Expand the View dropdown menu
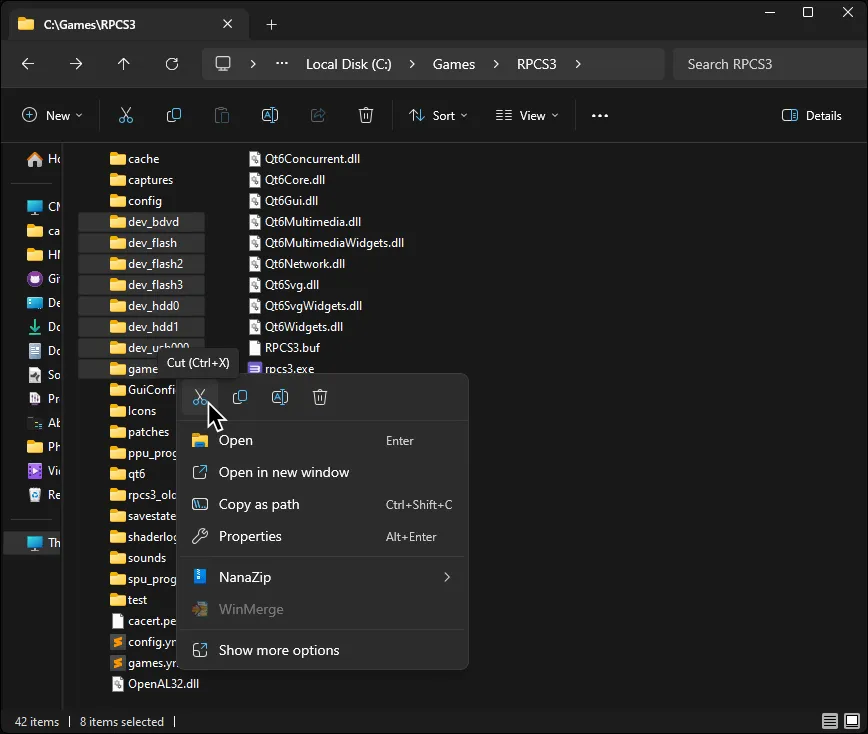The height and width of the screenshot is (734, 868). click(x=527, y=115)
